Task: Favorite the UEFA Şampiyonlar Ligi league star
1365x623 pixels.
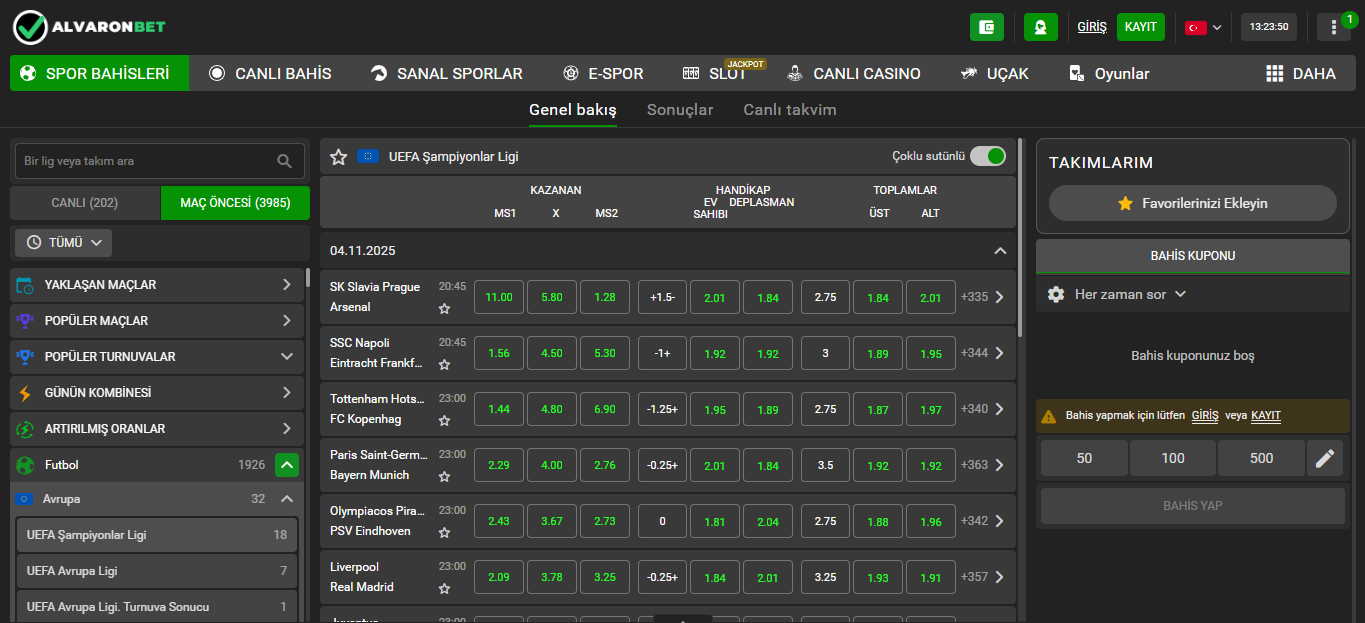Action: click(x=339, y=156)
